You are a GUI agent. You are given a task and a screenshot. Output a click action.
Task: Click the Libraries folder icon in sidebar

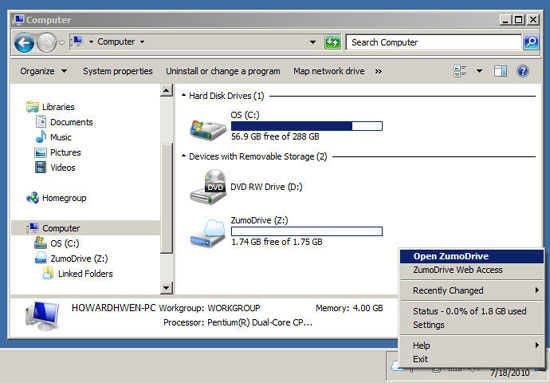[x=32, y=107]
